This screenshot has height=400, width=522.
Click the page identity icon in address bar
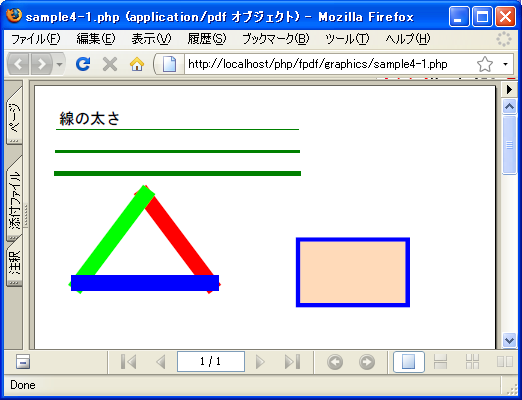[x=169, y=64]
